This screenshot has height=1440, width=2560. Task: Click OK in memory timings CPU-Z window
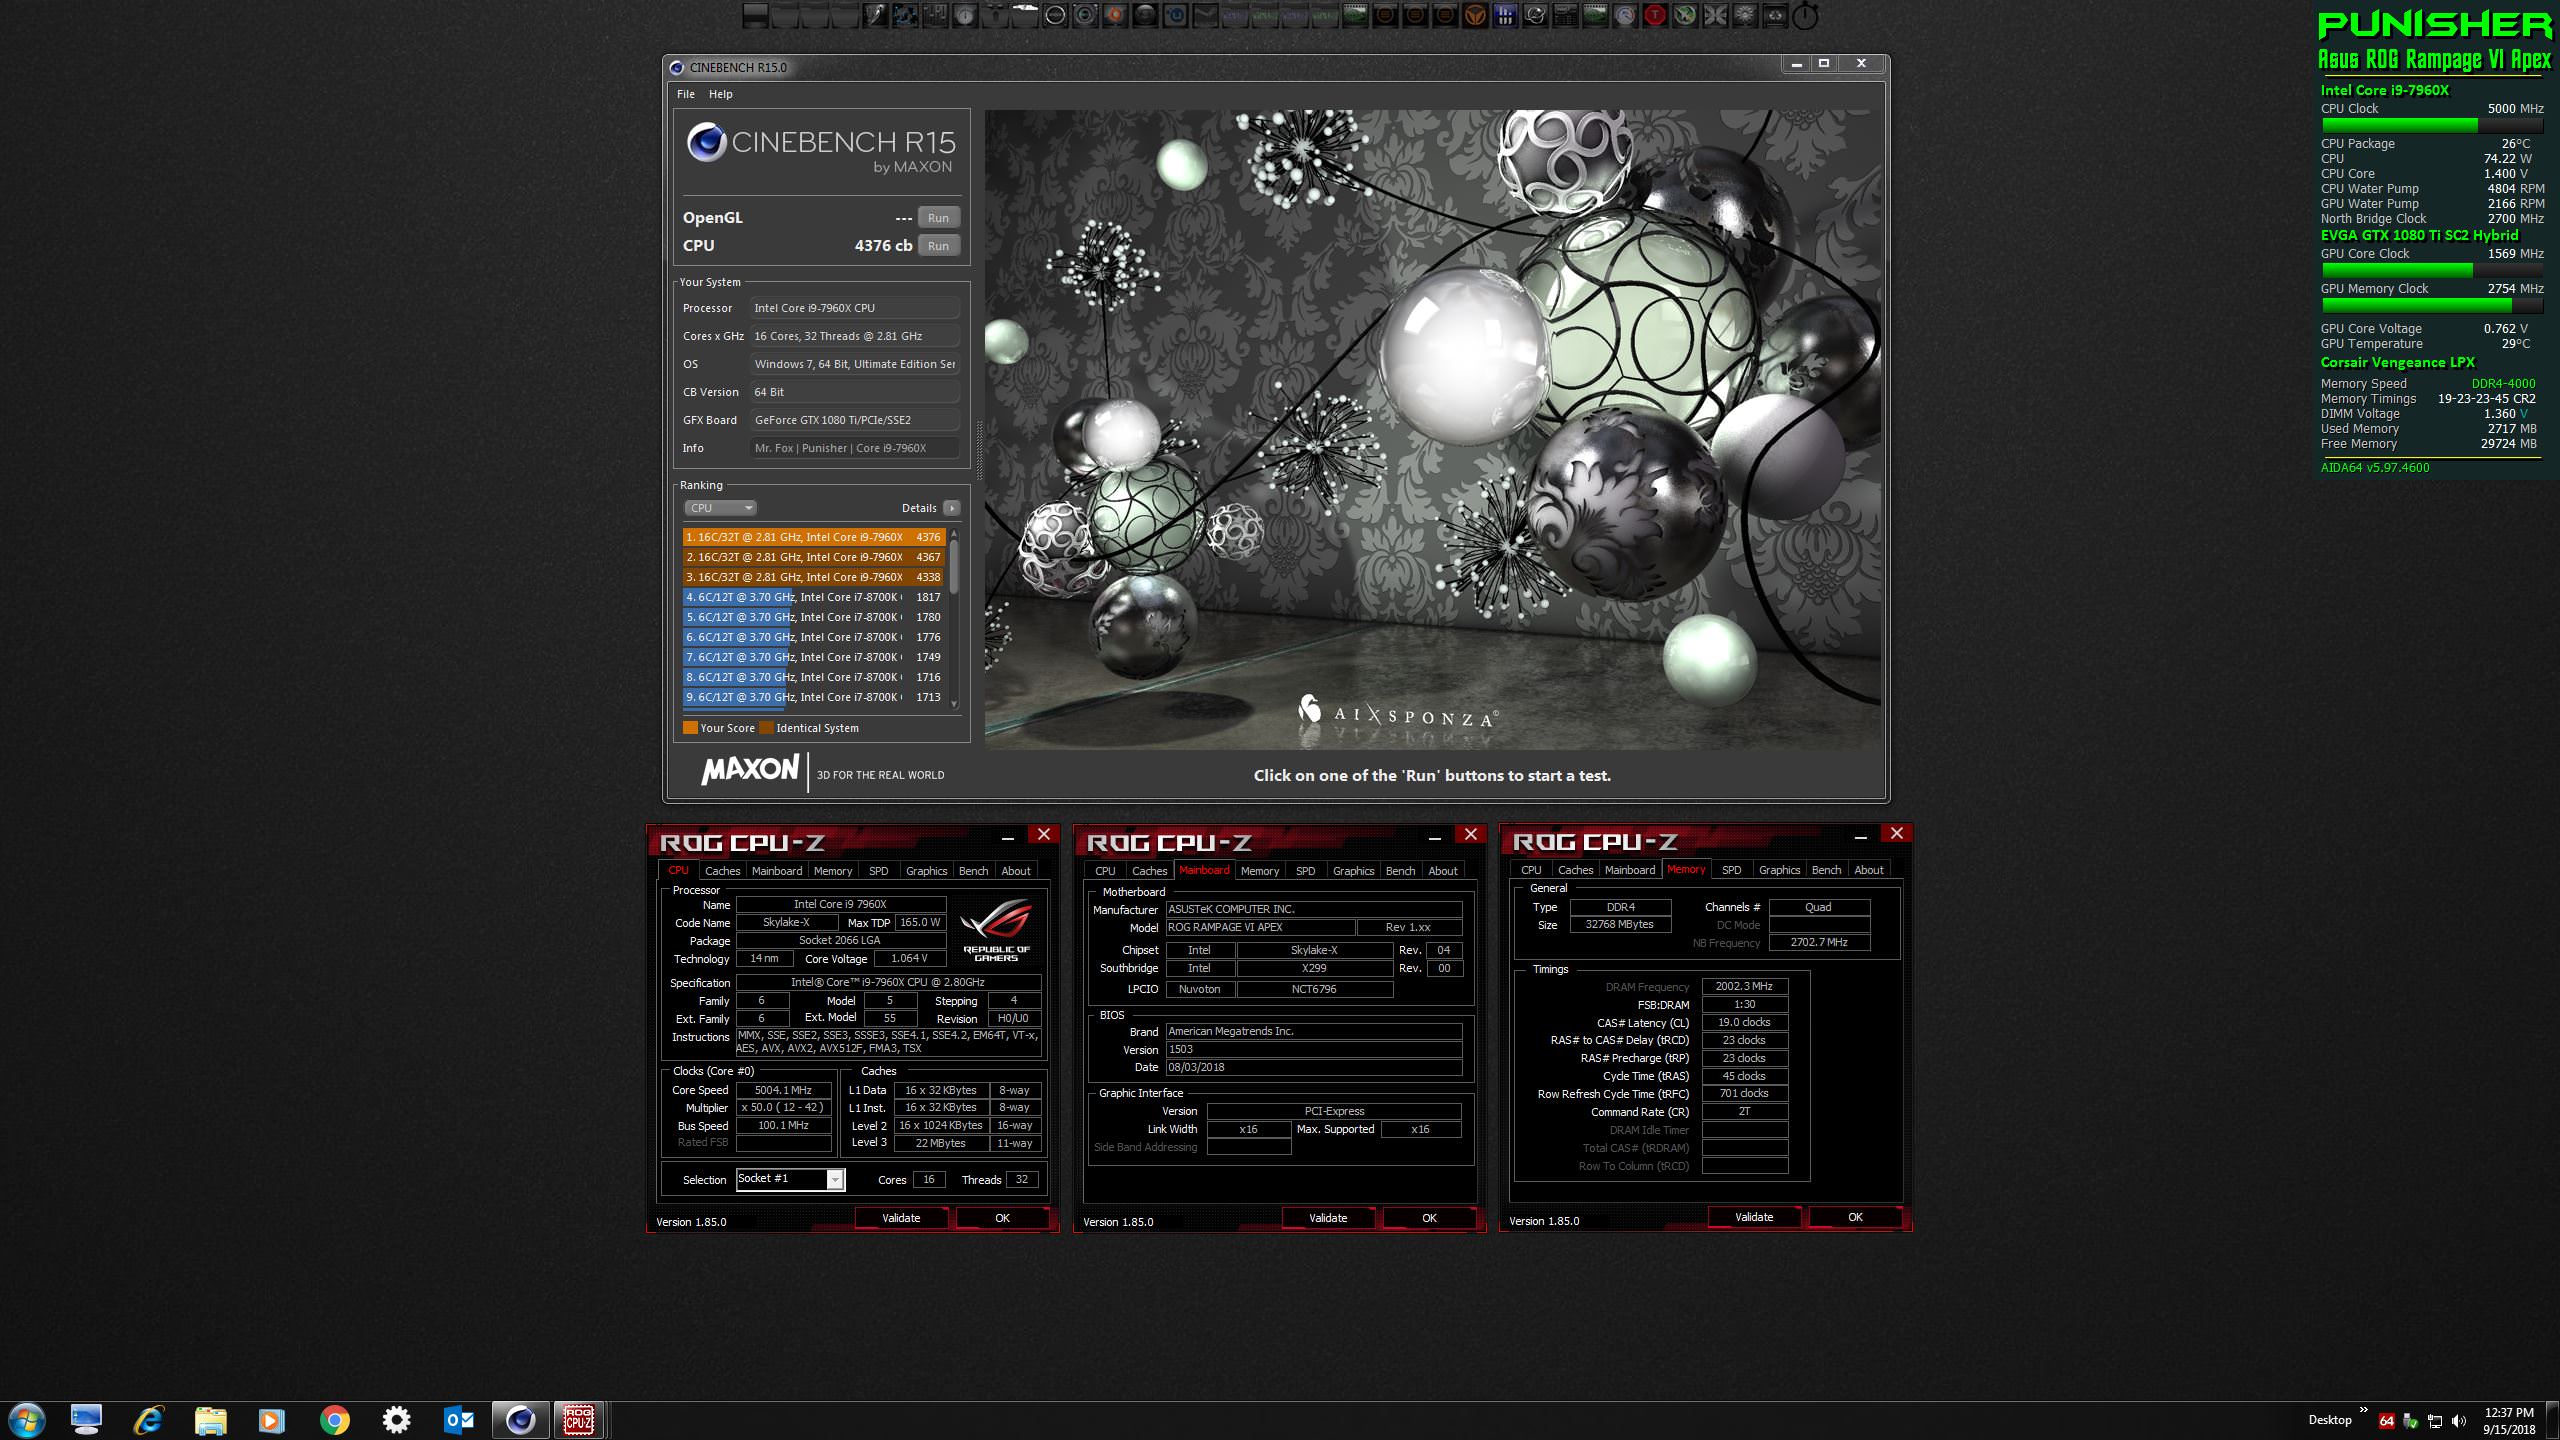click(x=1855, y=1217)
